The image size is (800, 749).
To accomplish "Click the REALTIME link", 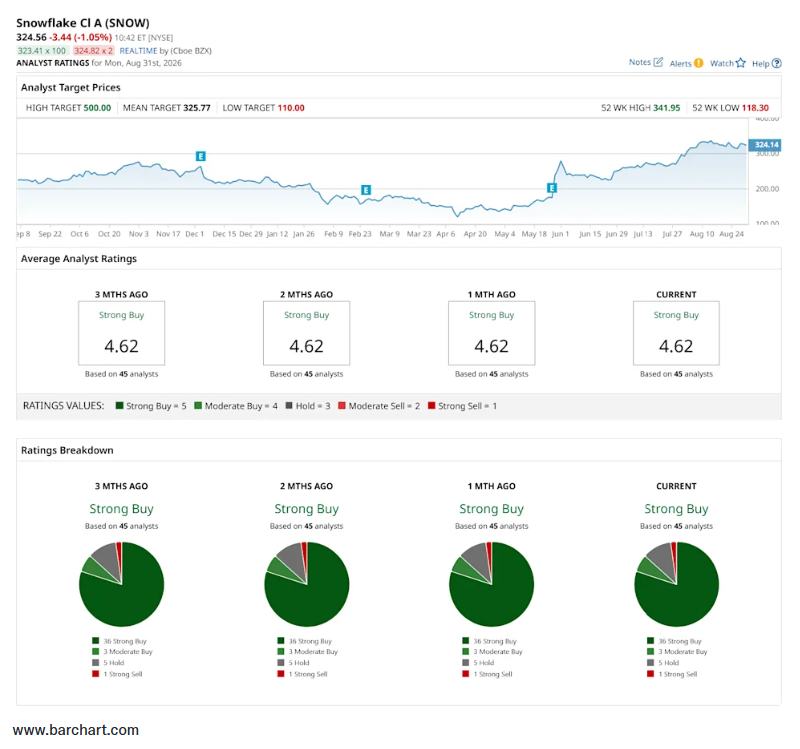I will pyautogui.click(x=138, y=51).
